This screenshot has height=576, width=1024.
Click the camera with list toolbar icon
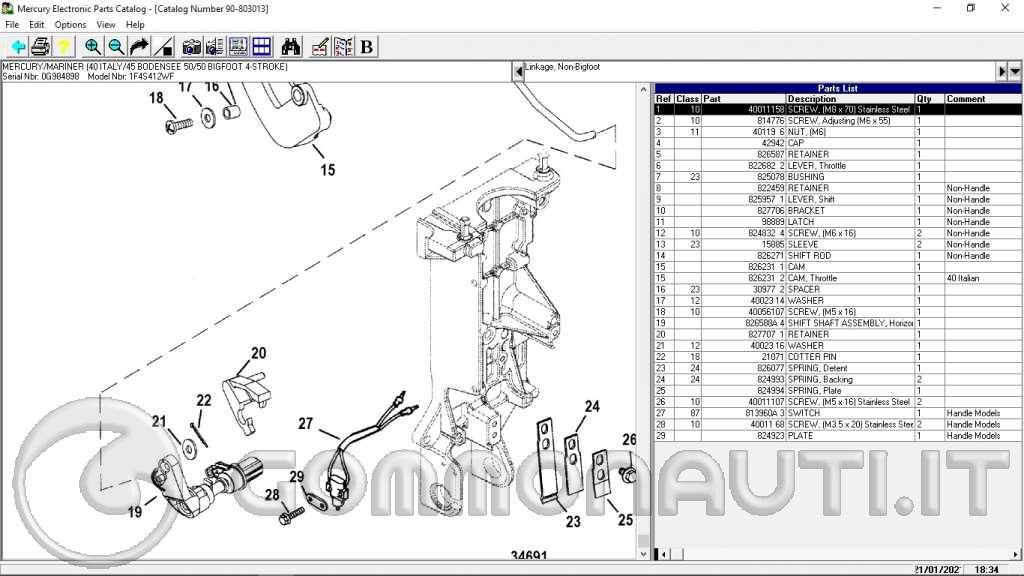click(x=215, y=46)
